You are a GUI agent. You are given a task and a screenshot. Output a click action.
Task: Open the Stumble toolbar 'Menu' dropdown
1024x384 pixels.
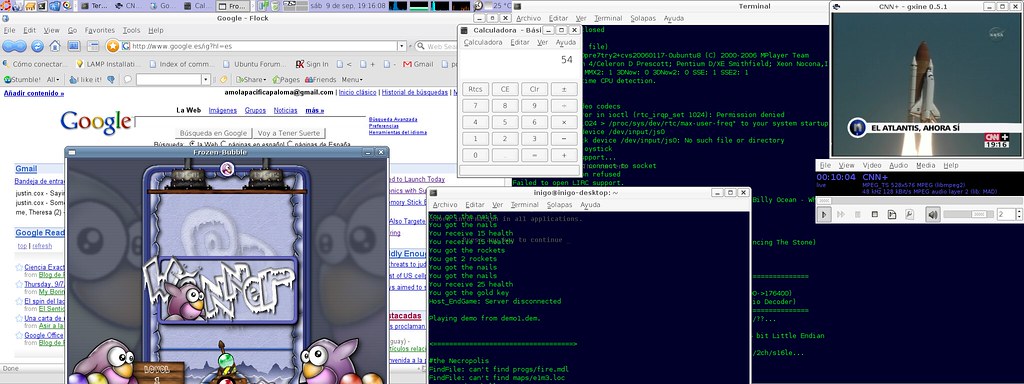tap(351, 80)
